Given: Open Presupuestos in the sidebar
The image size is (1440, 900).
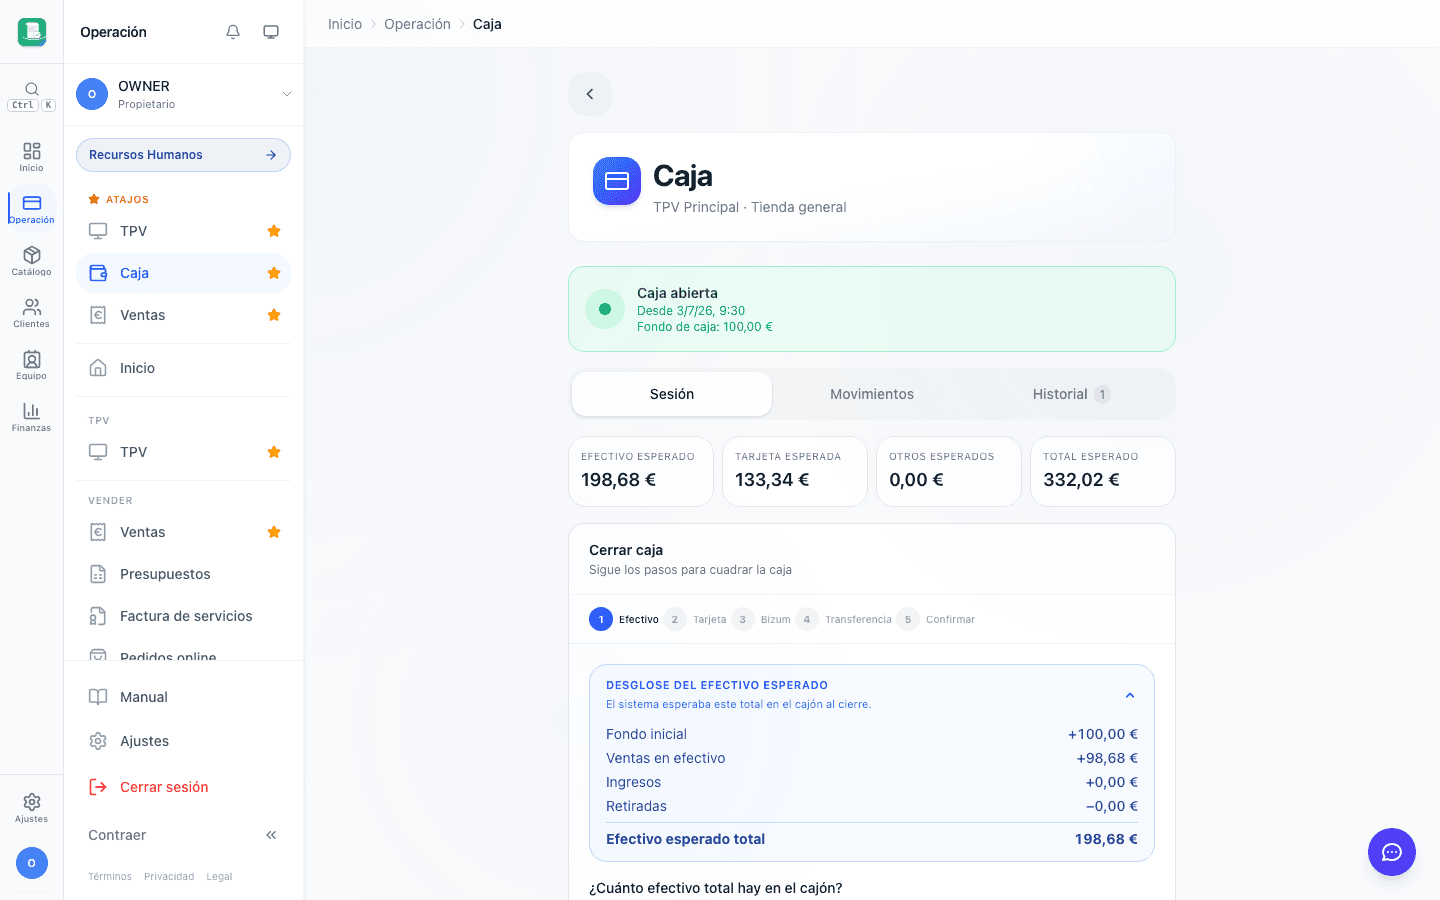Looking at the screenshot, I should pyautogui.click(x=184, y=574).
